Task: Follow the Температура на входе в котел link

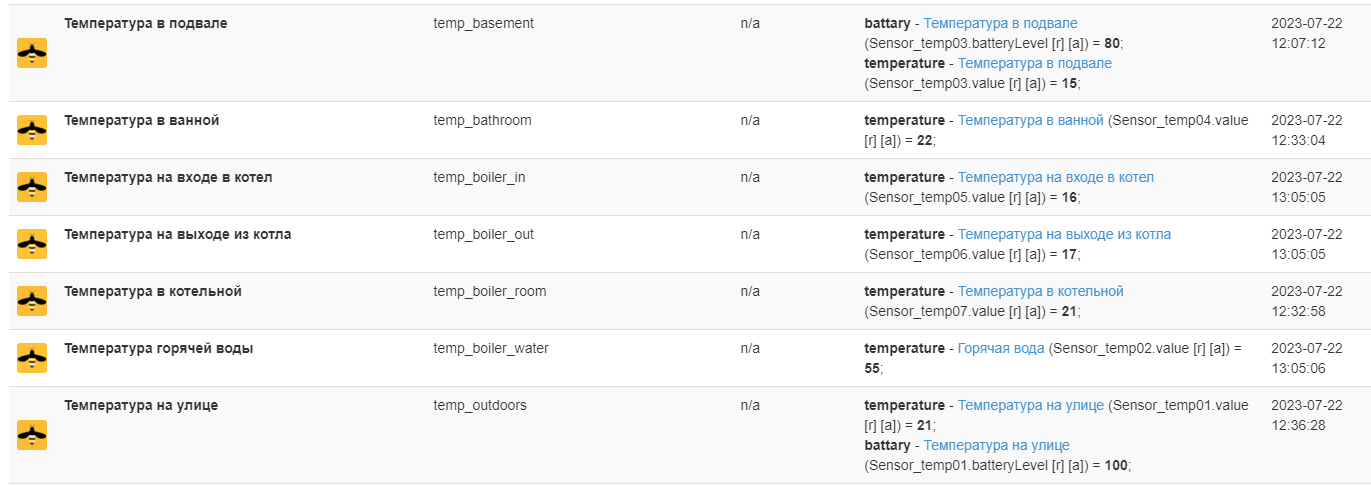Action: pyautogui.click(x=1055, y=177)
